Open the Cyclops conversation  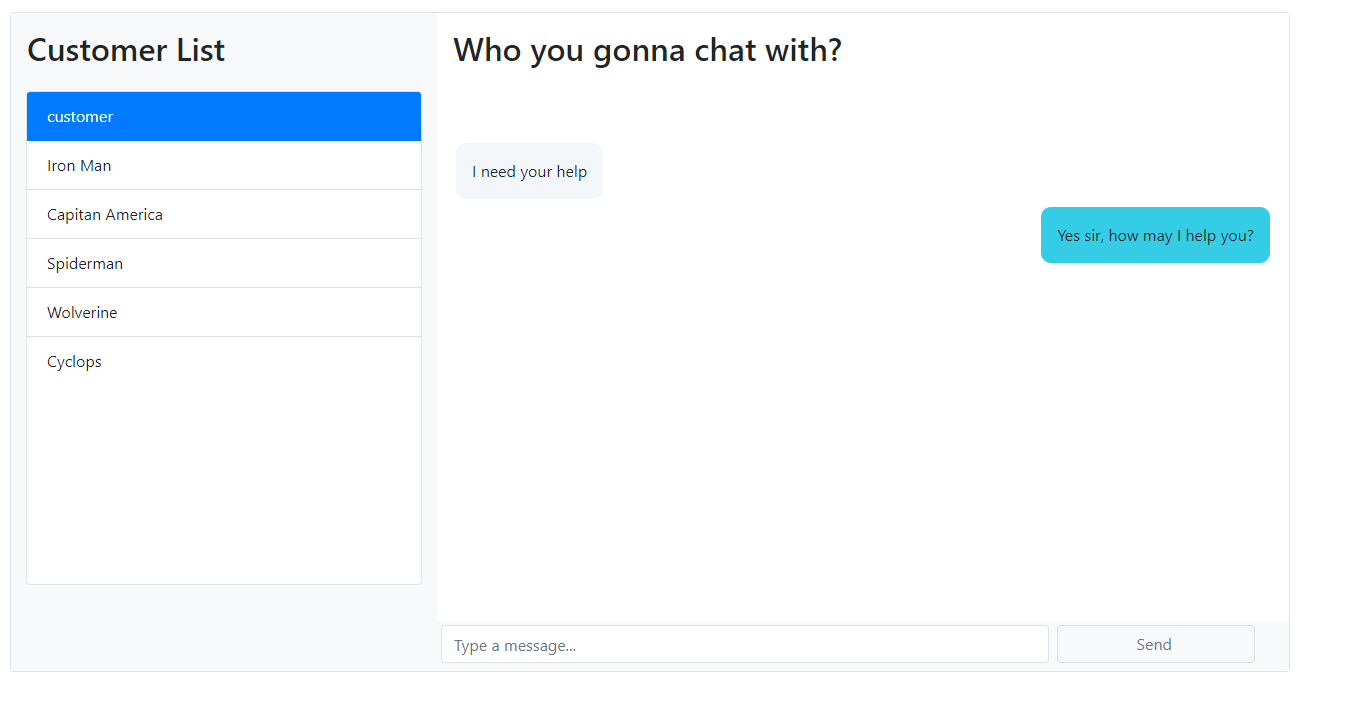224,361
